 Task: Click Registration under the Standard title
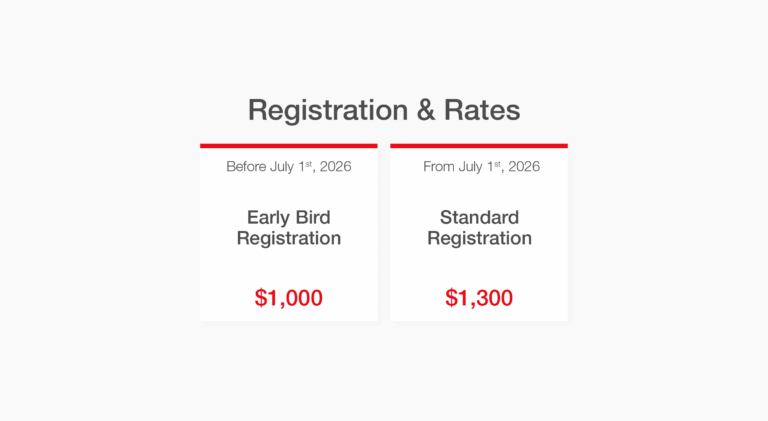coord(479,239)
